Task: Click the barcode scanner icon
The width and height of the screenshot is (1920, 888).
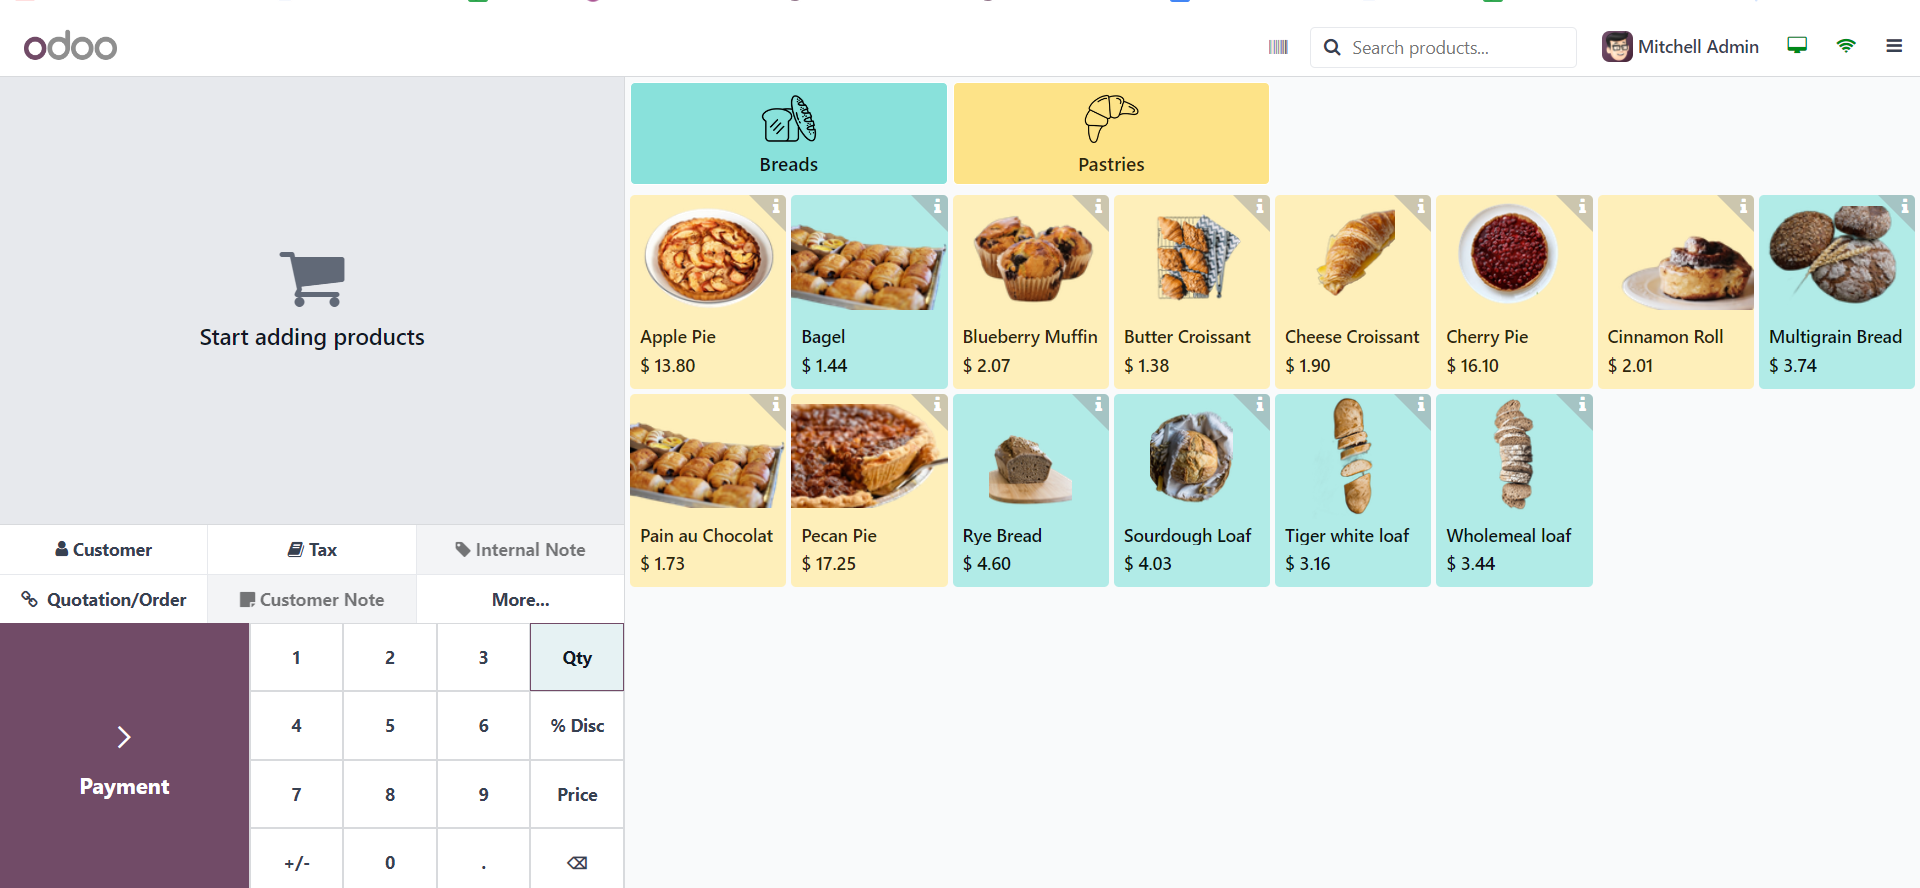Action: [1278, 47]
